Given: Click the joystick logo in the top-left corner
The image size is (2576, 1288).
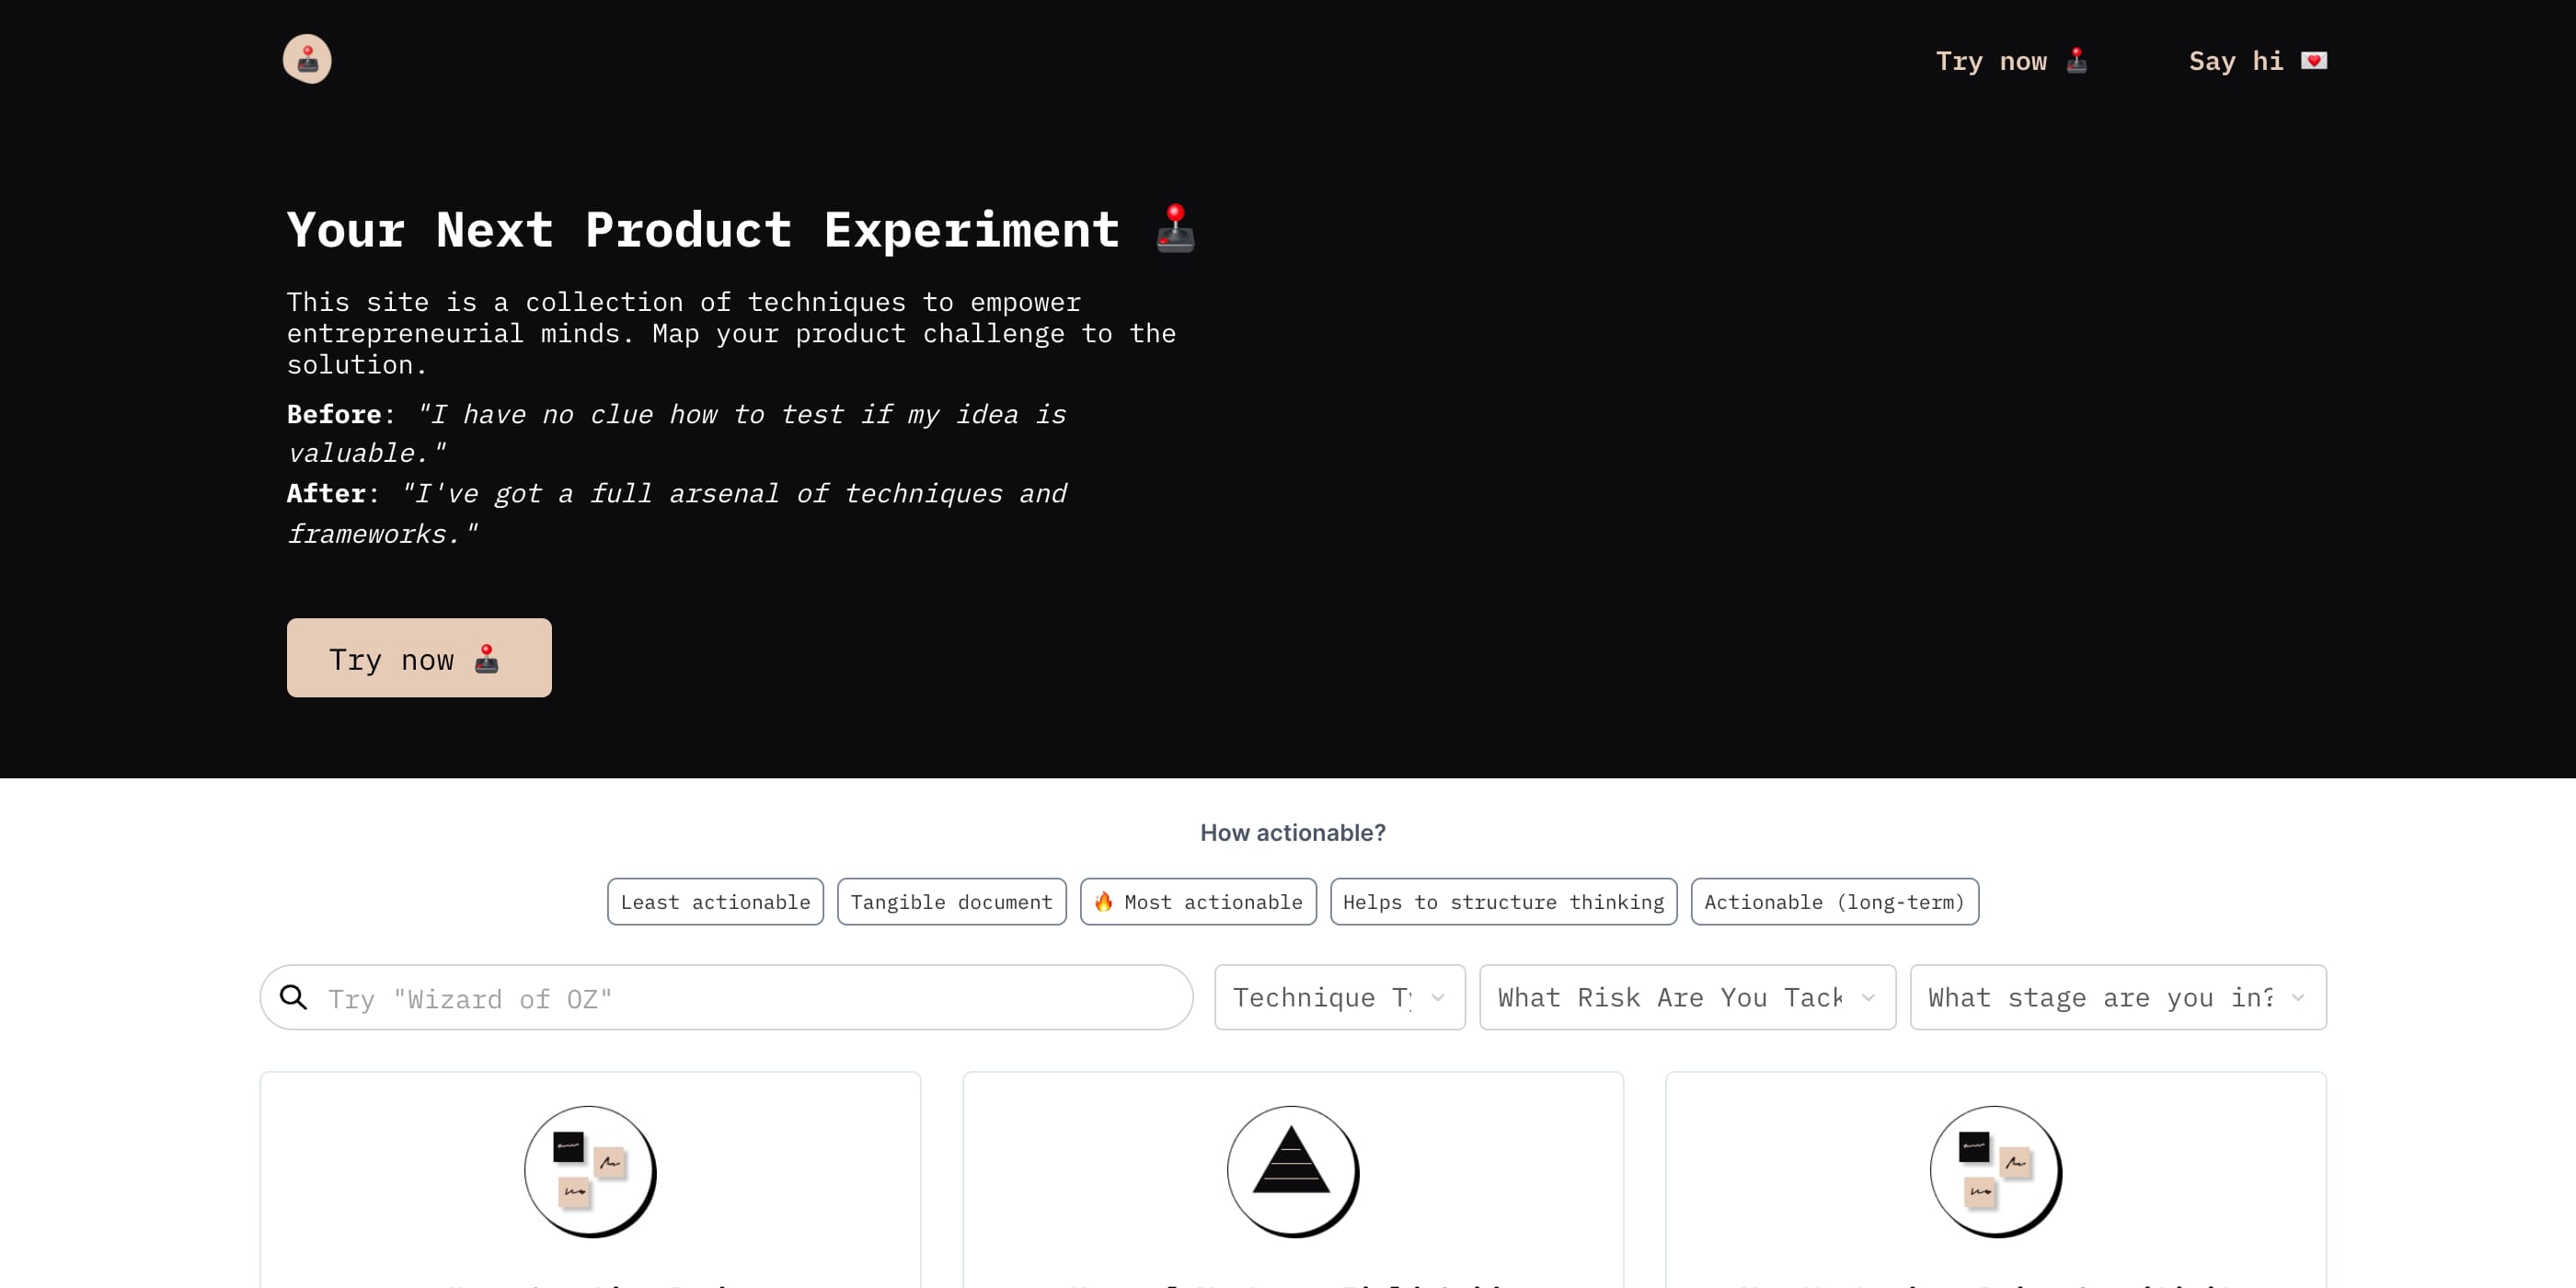Looking at the screenshot, I should click(x=307, y=58).
